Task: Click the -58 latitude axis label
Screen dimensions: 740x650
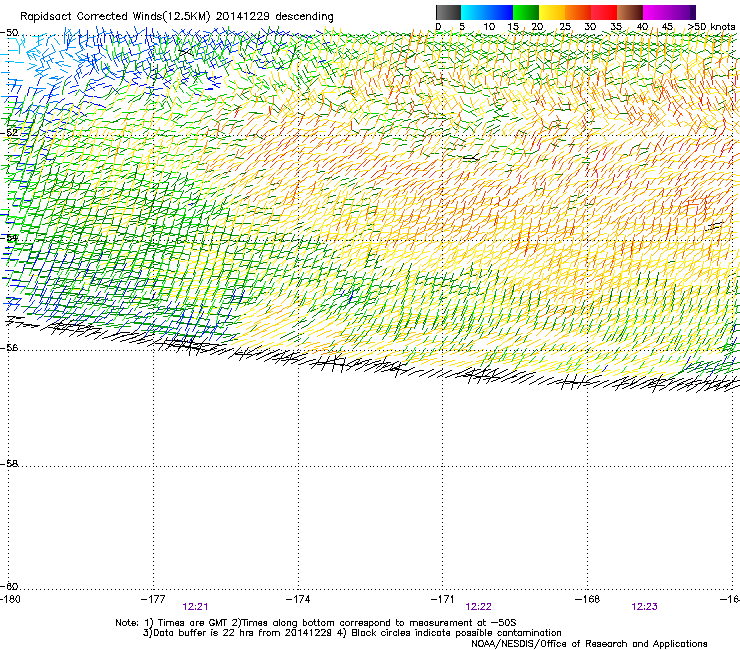Action: (9, 464)
